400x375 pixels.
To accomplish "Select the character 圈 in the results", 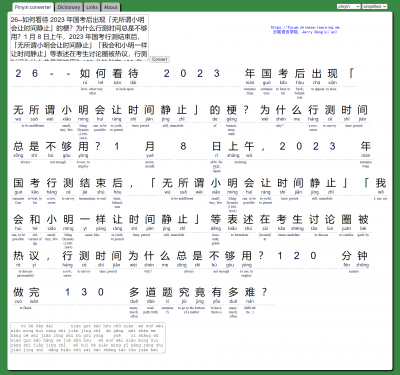I will [346, 219].
